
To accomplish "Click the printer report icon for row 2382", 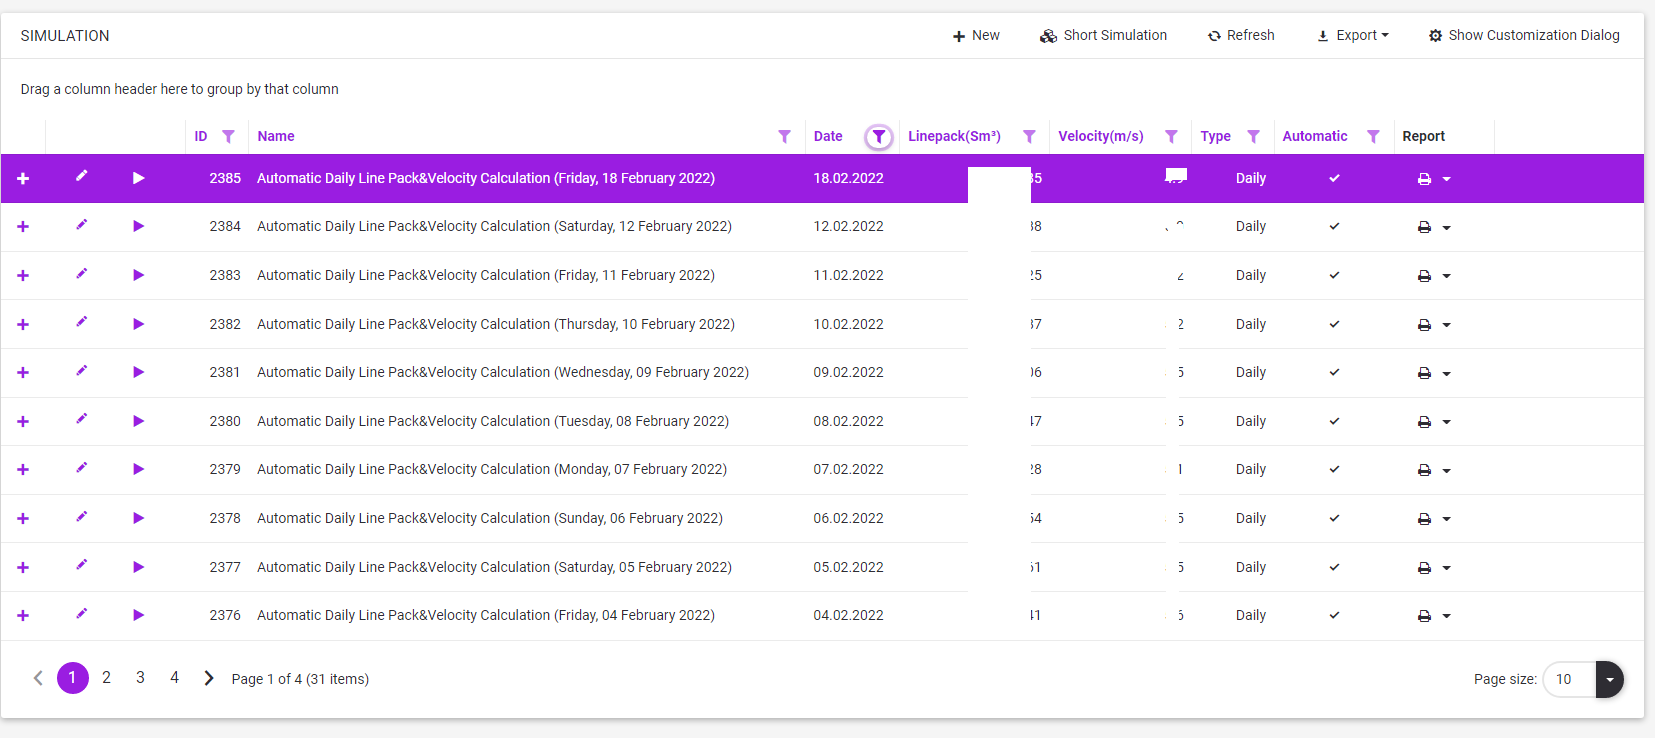I will click(x=1424, y=325).
